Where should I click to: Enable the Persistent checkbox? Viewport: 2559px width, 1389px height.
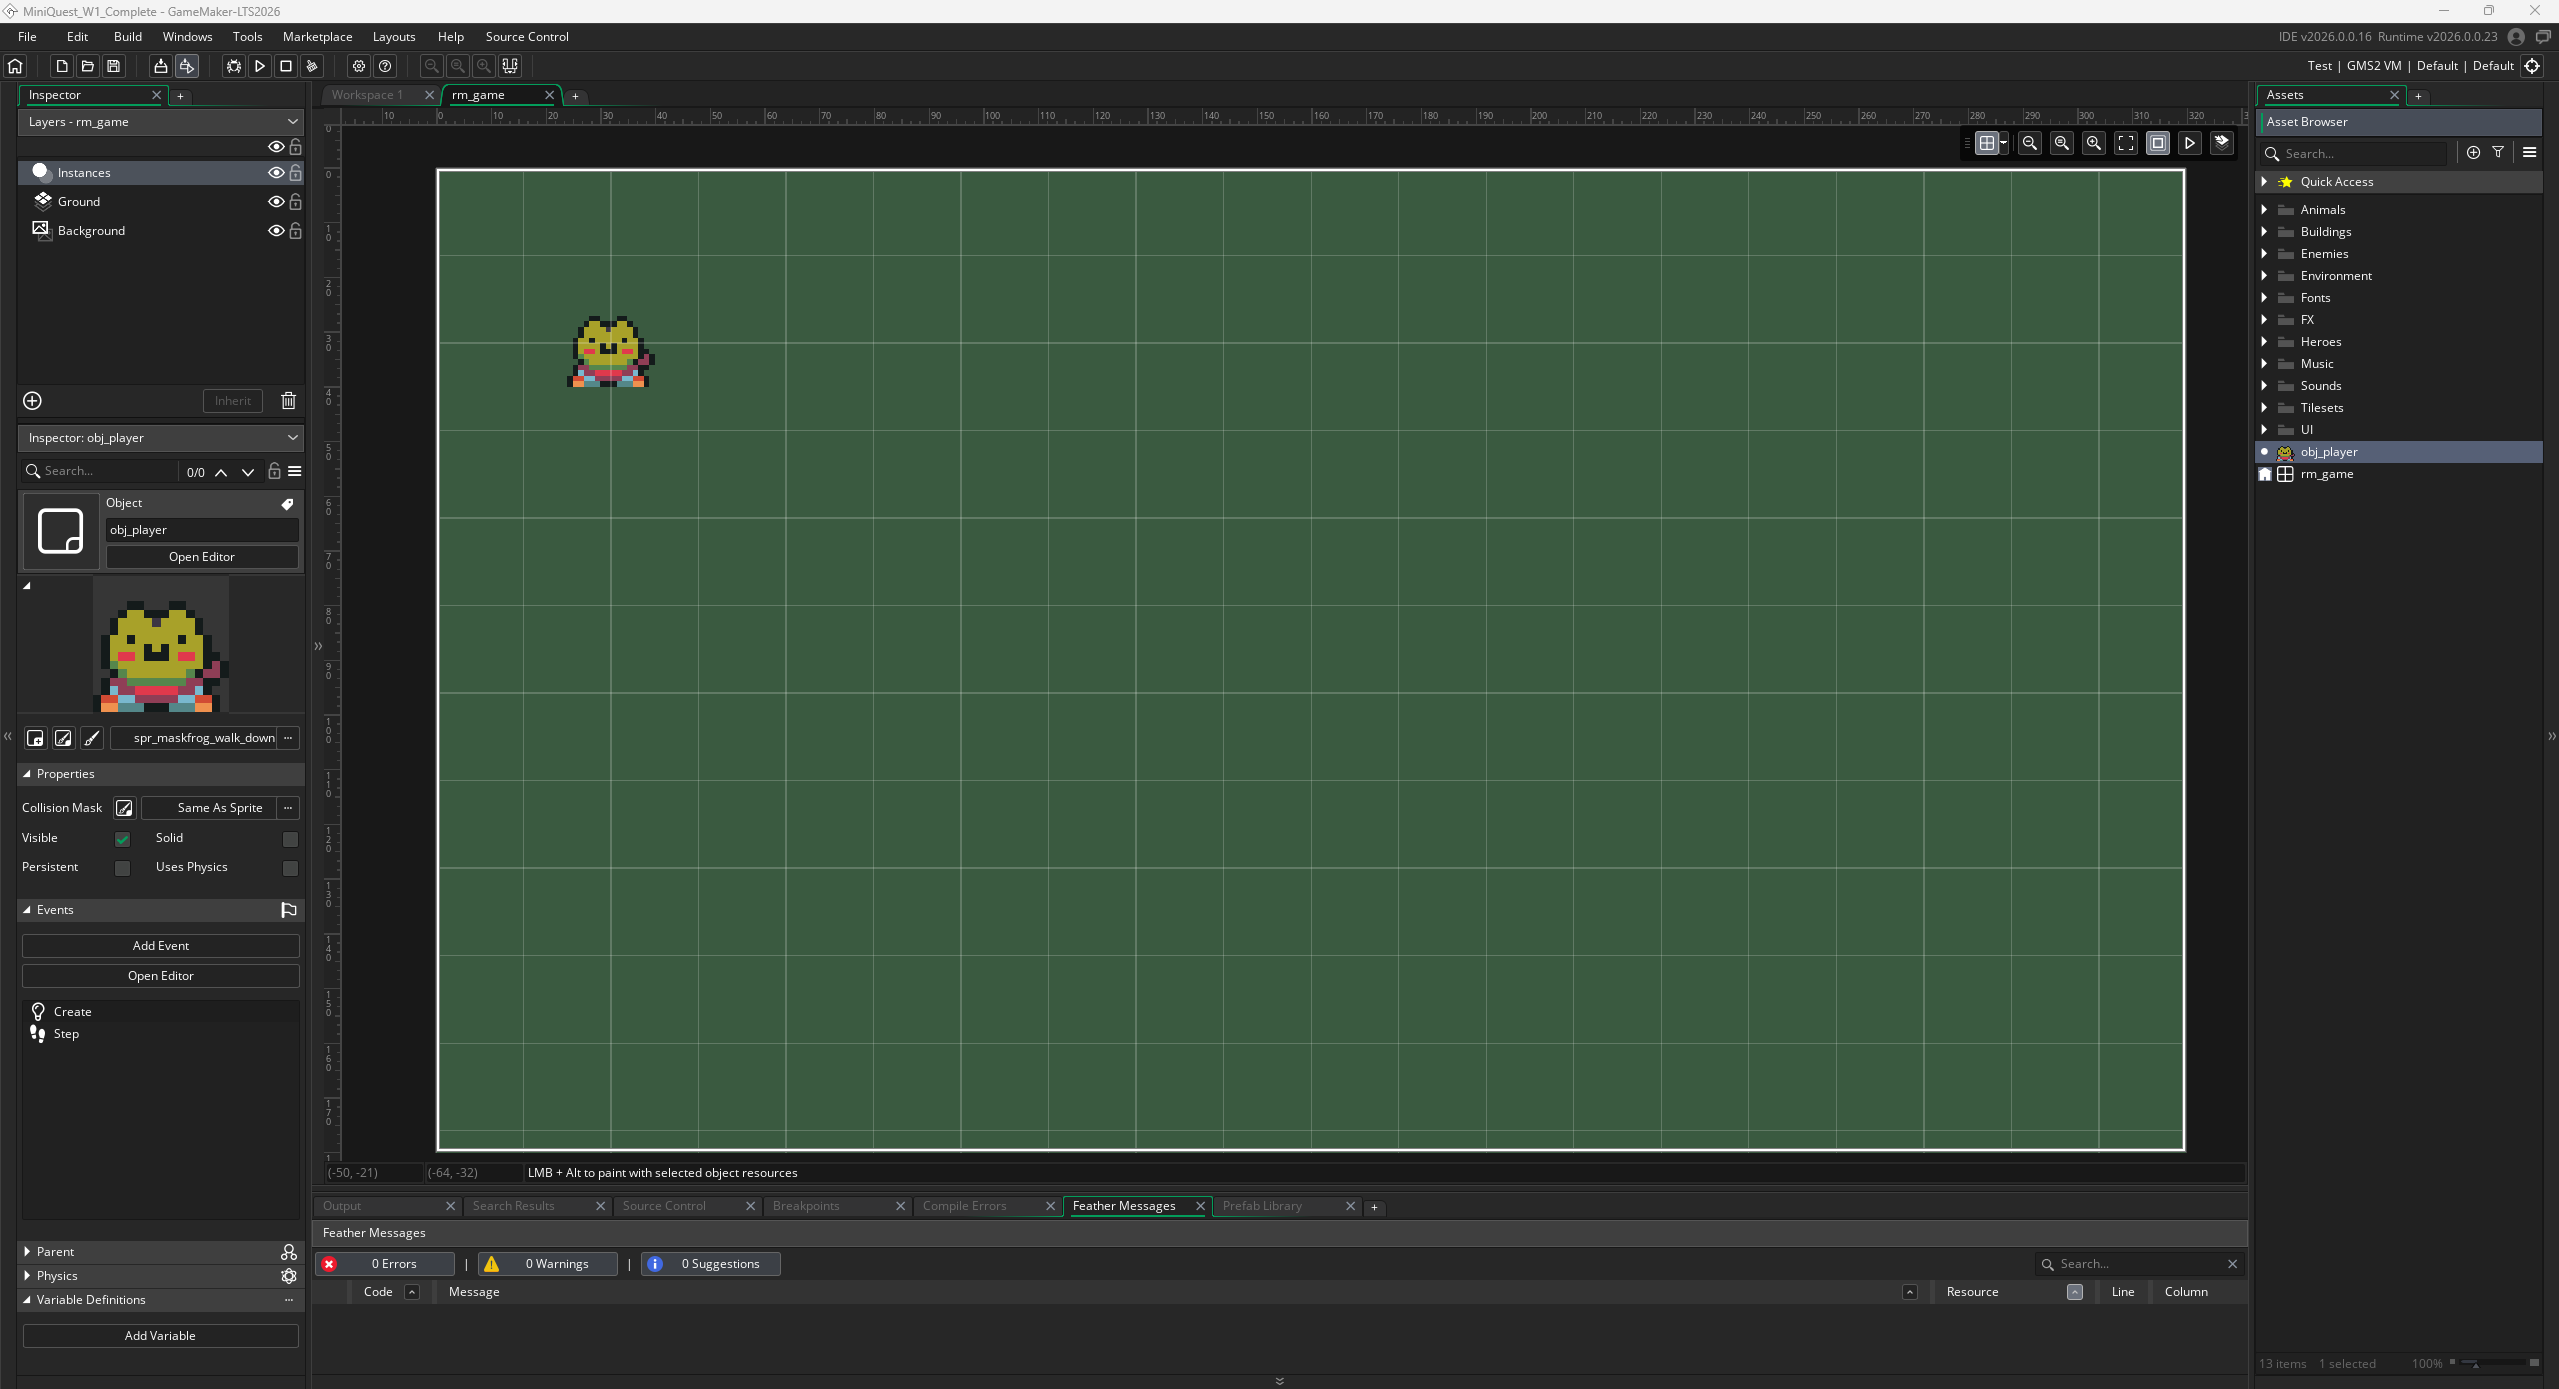(122, 868)
